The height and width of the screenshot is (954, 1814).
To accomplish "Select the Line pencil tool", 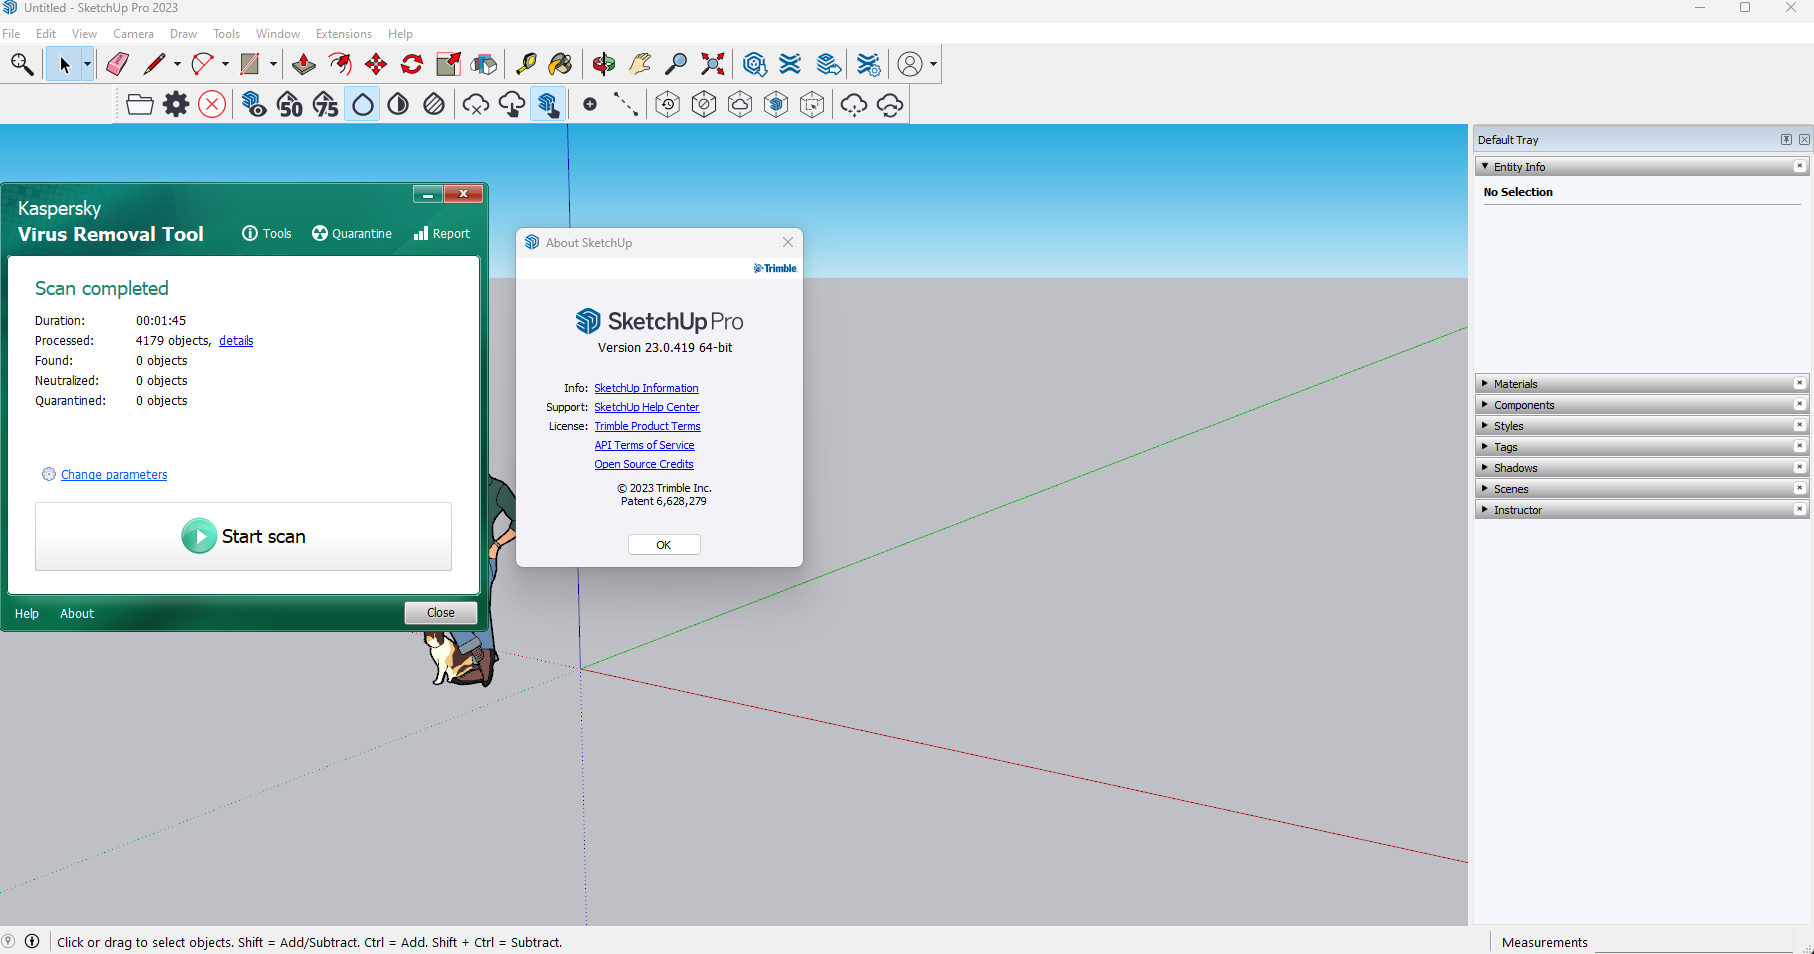I will click(x=154, y=65).
